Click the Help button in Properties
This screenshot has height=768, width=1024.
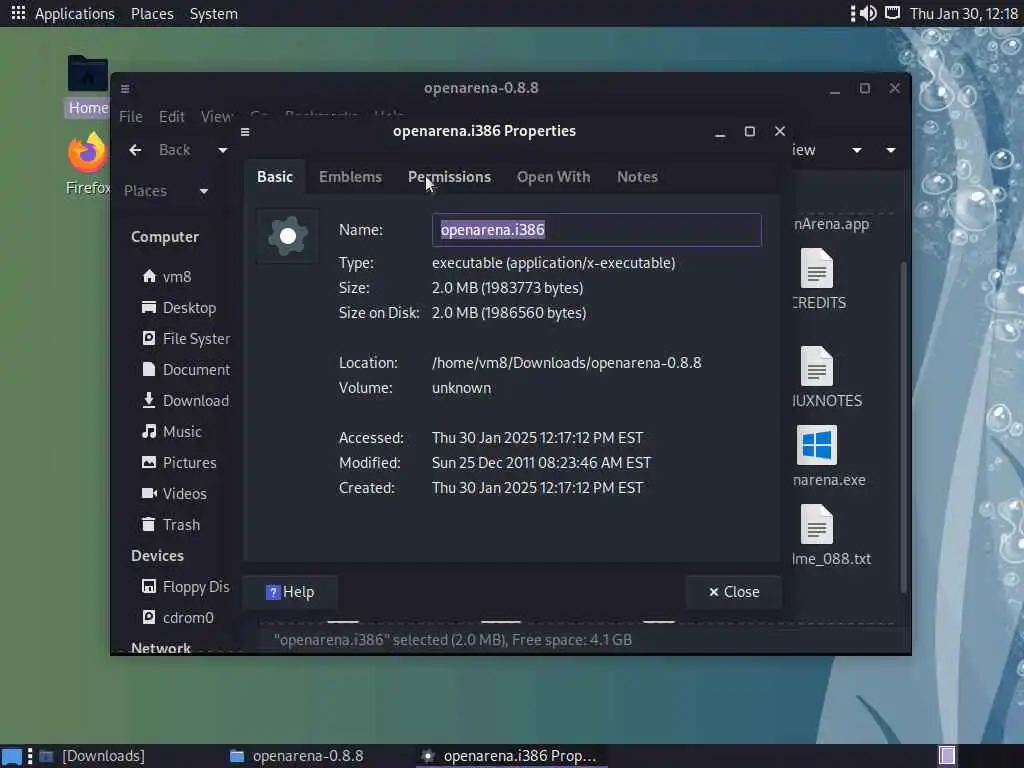pos(290,592)
